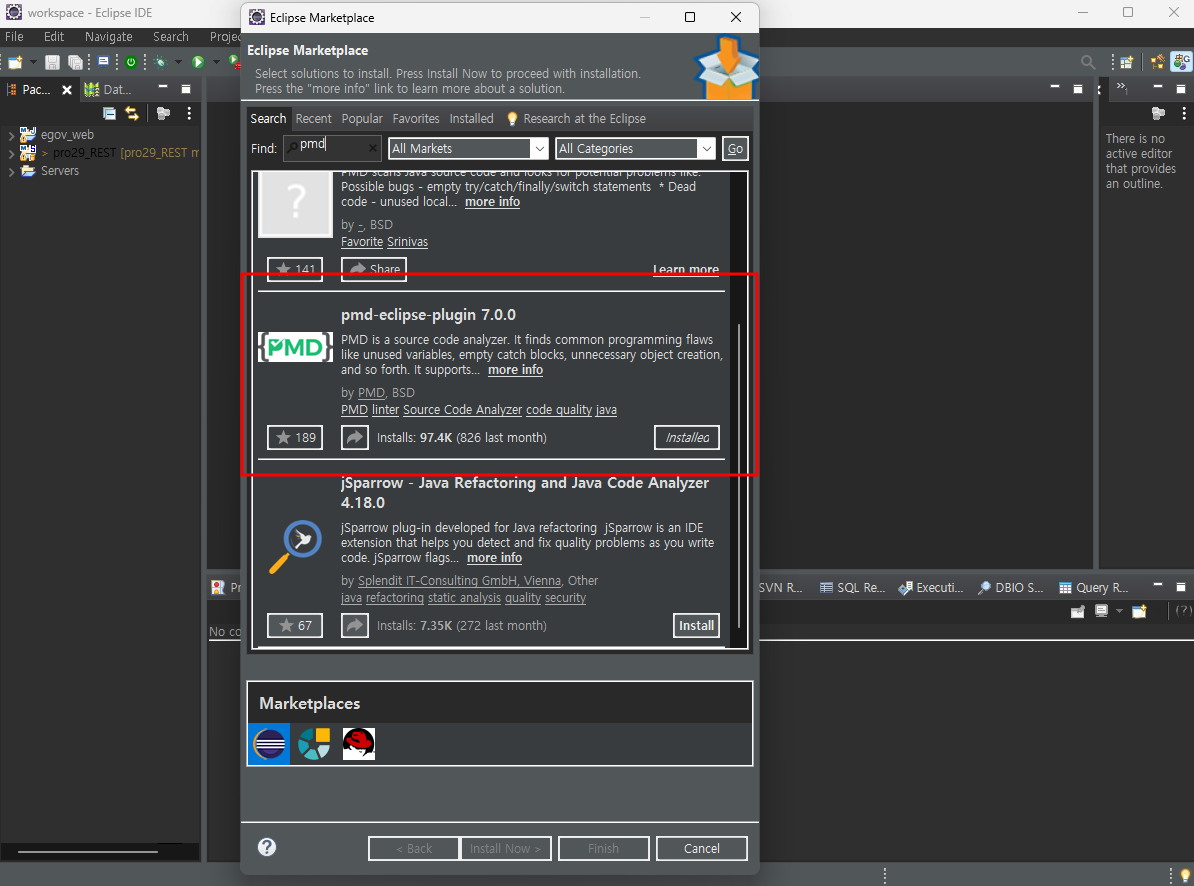The image size is (1194, 886).
Task: Click the help question mark icon
Action: (x=267, y=847)
